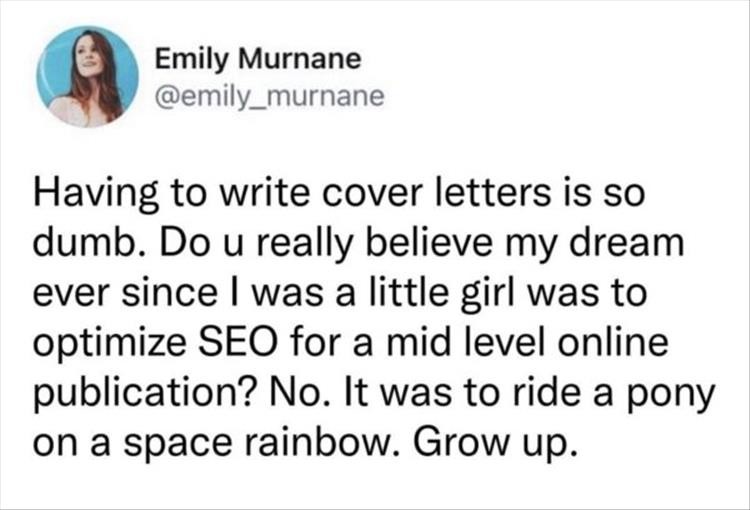Open Emily Murnane's profile picture
The width and height of the screenshot is (750, 510).
click(88, 77)
